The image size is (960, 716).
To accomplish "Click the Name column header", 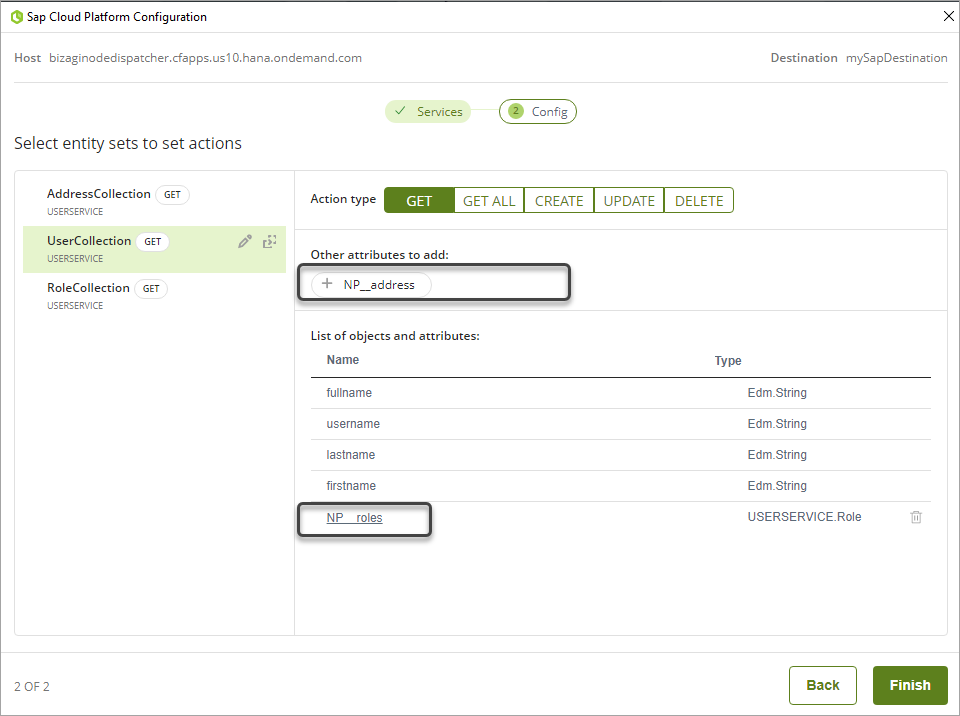I will point(343,360).
